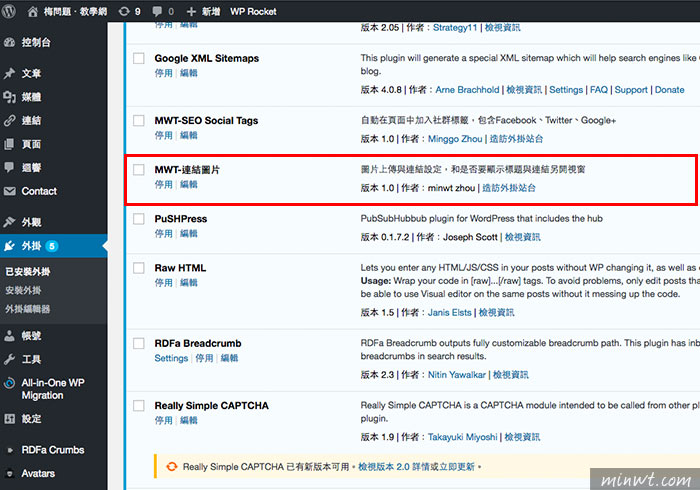Open the 外掛編輯器 submenu item
Image resolution: width=700 pixels, height=490 pixels.
pos(28,309)
